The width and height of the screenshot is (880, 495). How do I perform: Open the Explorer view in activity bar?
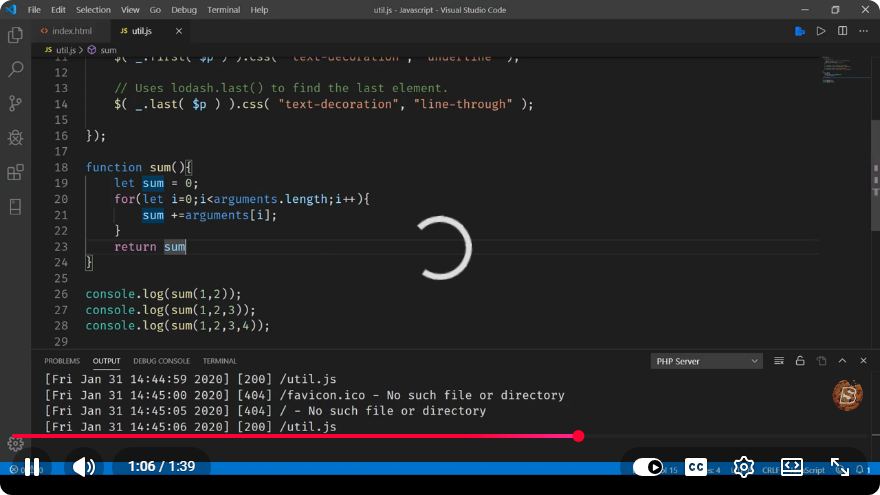(x=15, y=35)
